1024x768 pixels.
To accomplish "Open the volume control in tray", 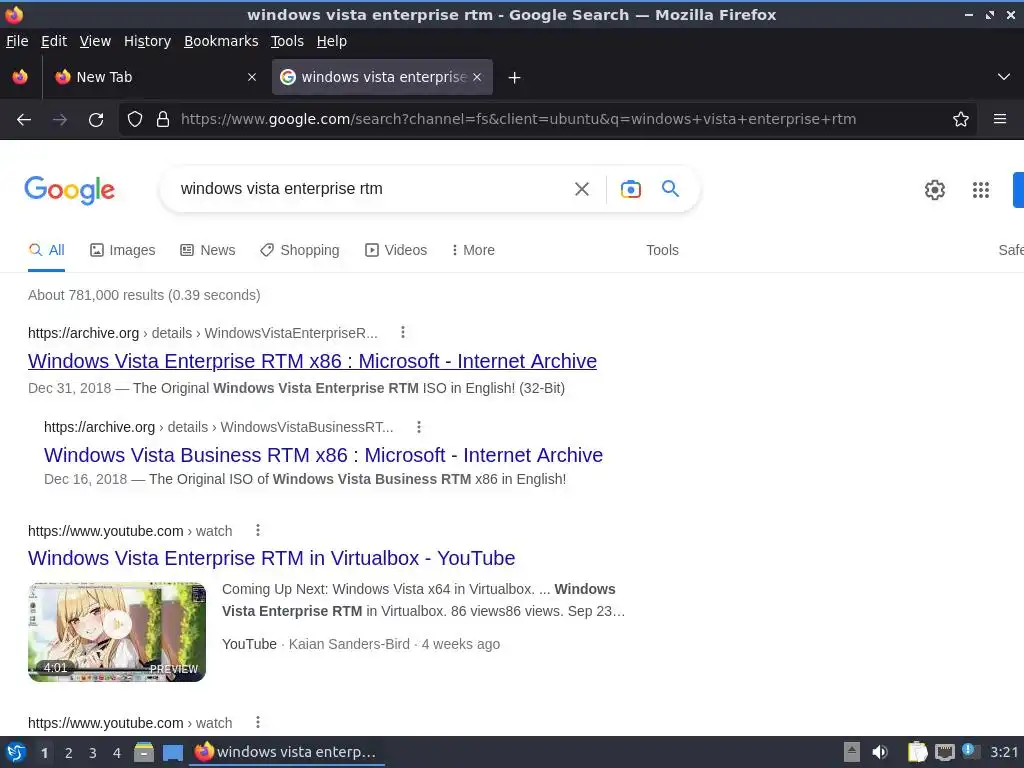I will click(880, 752).
